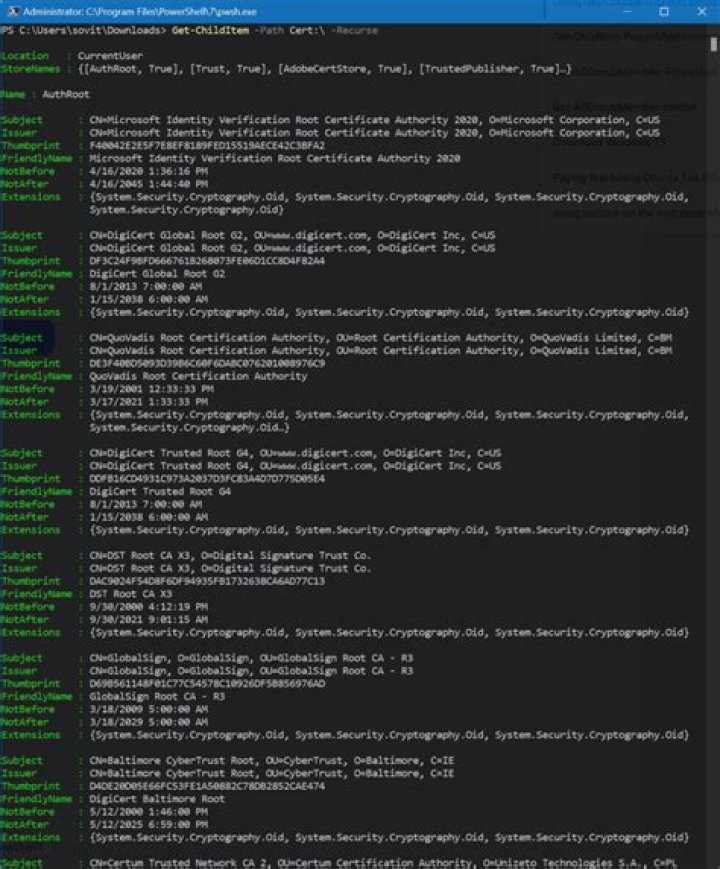Screen dimensions: 720x869
Task: Click the Subject line 'CN=Baltimore CyberTrust Root'
Action: pos(272,761)
